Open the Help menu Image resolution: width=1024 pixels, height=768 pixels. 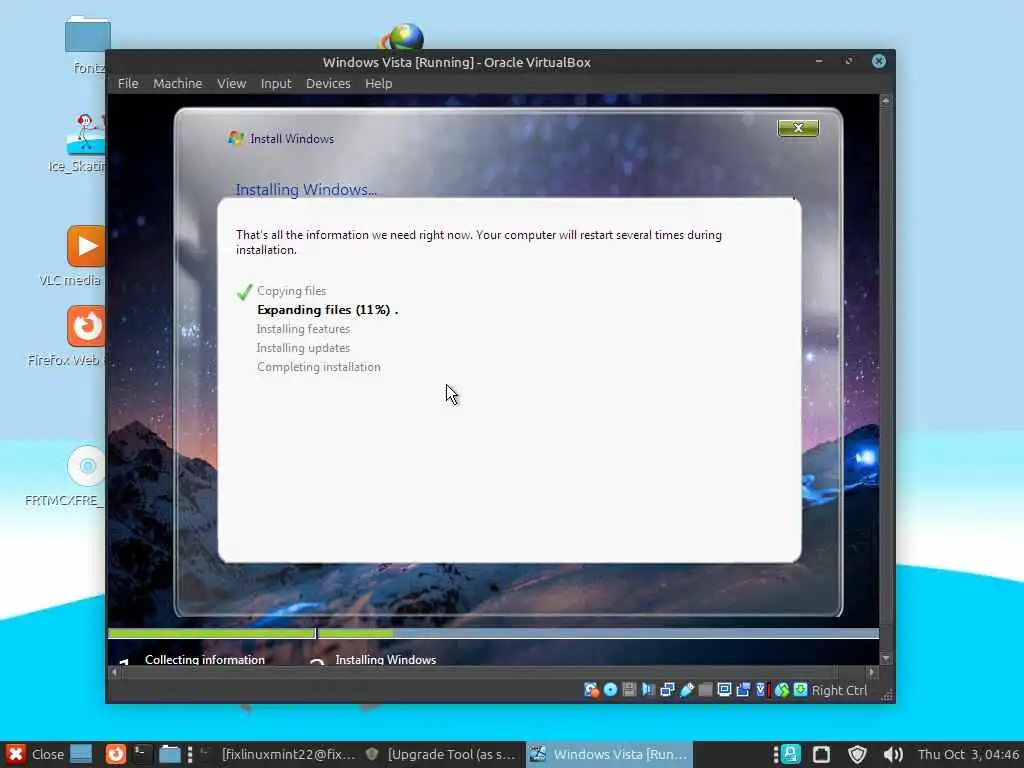[x=378, y=84]
